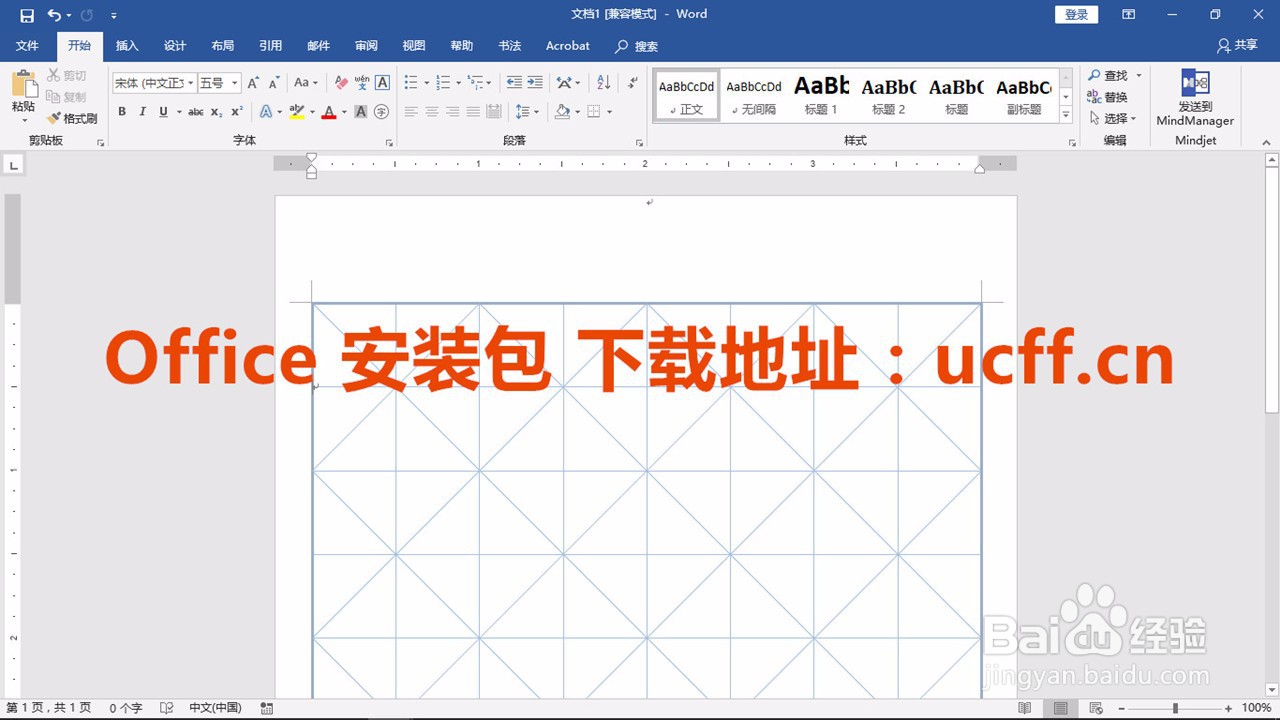Screen dimensions: 1280x720
Task: Open bullet list dropdown arrow
Action: 426,83
